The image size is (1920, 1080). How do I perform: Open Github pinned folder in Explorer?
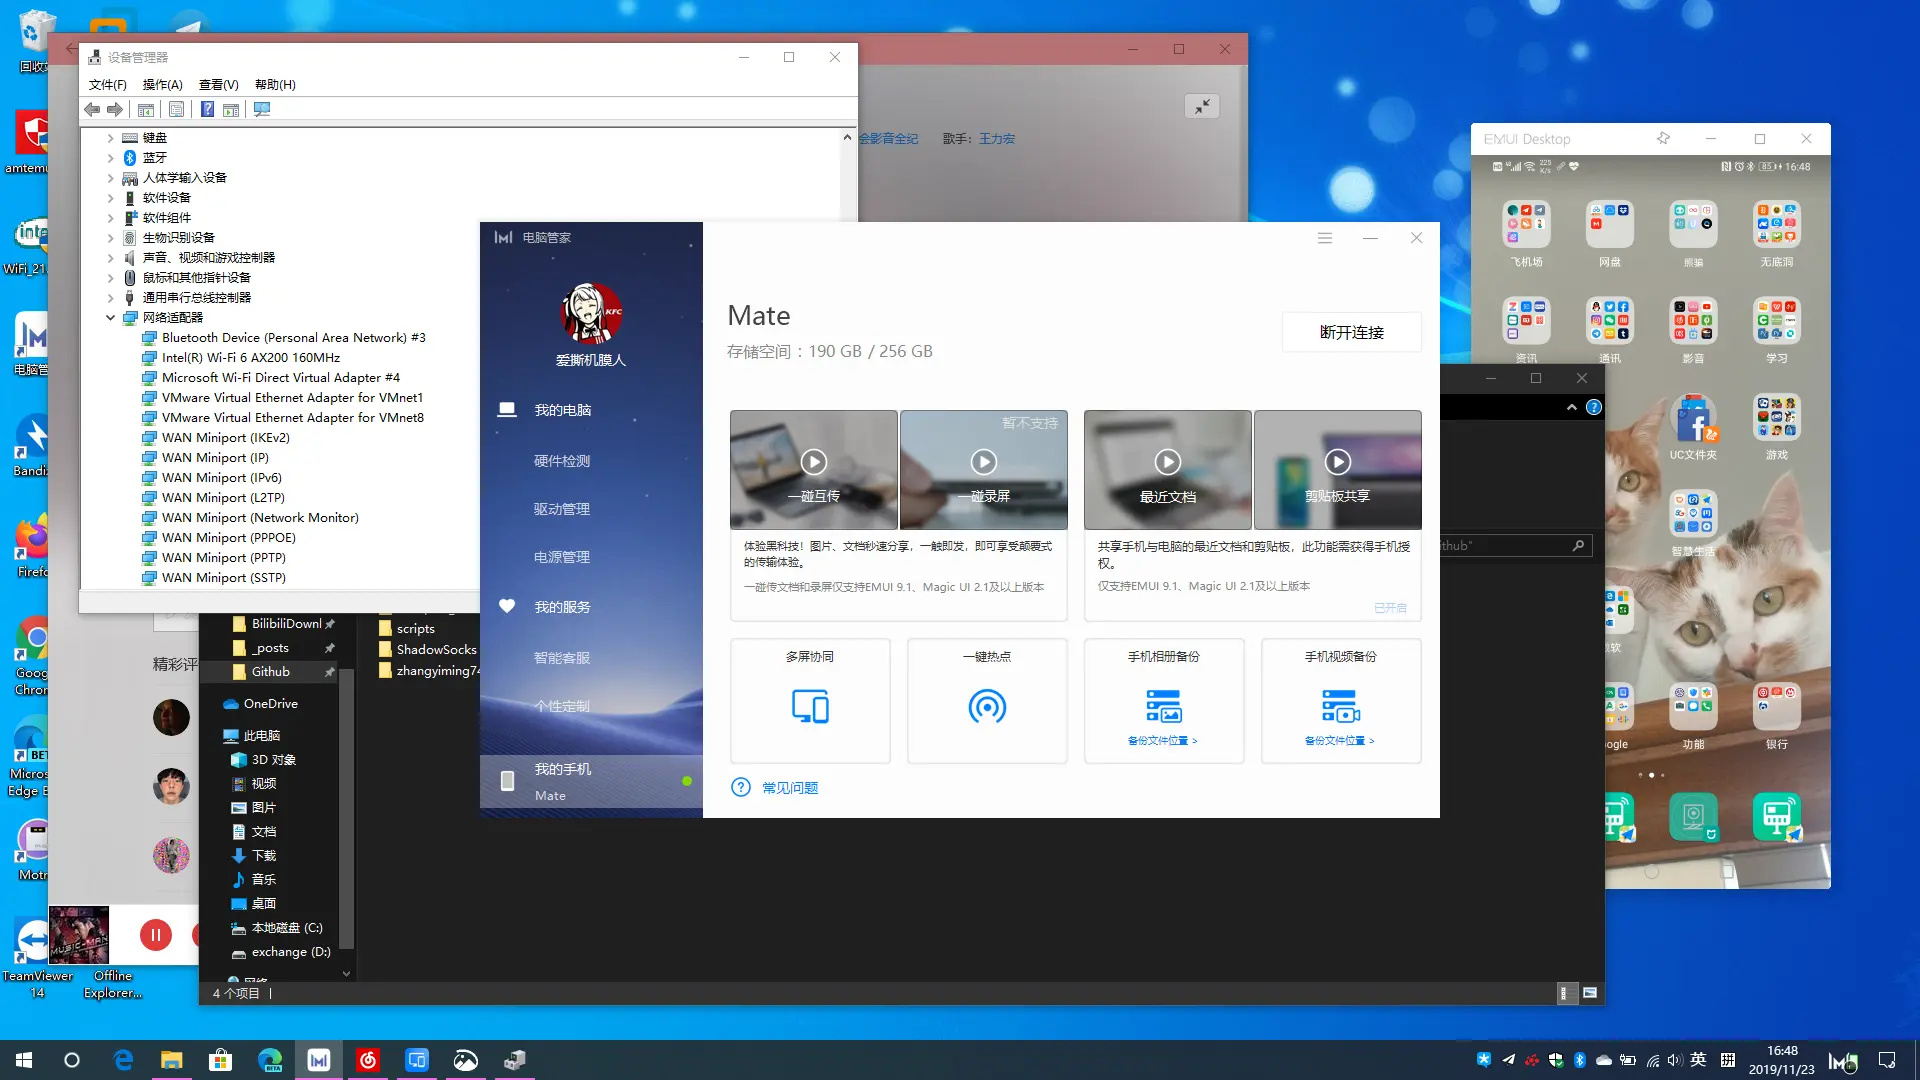[270, 672]
